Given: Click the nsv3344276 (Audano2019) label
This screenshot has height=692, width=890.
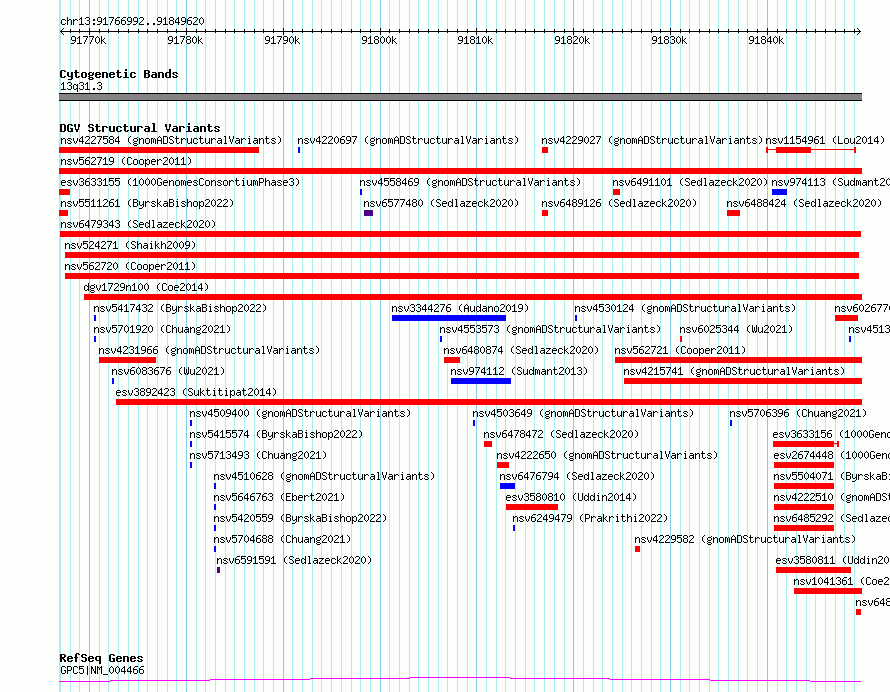Looking at the screenshot, I should [x=460, y=308].
